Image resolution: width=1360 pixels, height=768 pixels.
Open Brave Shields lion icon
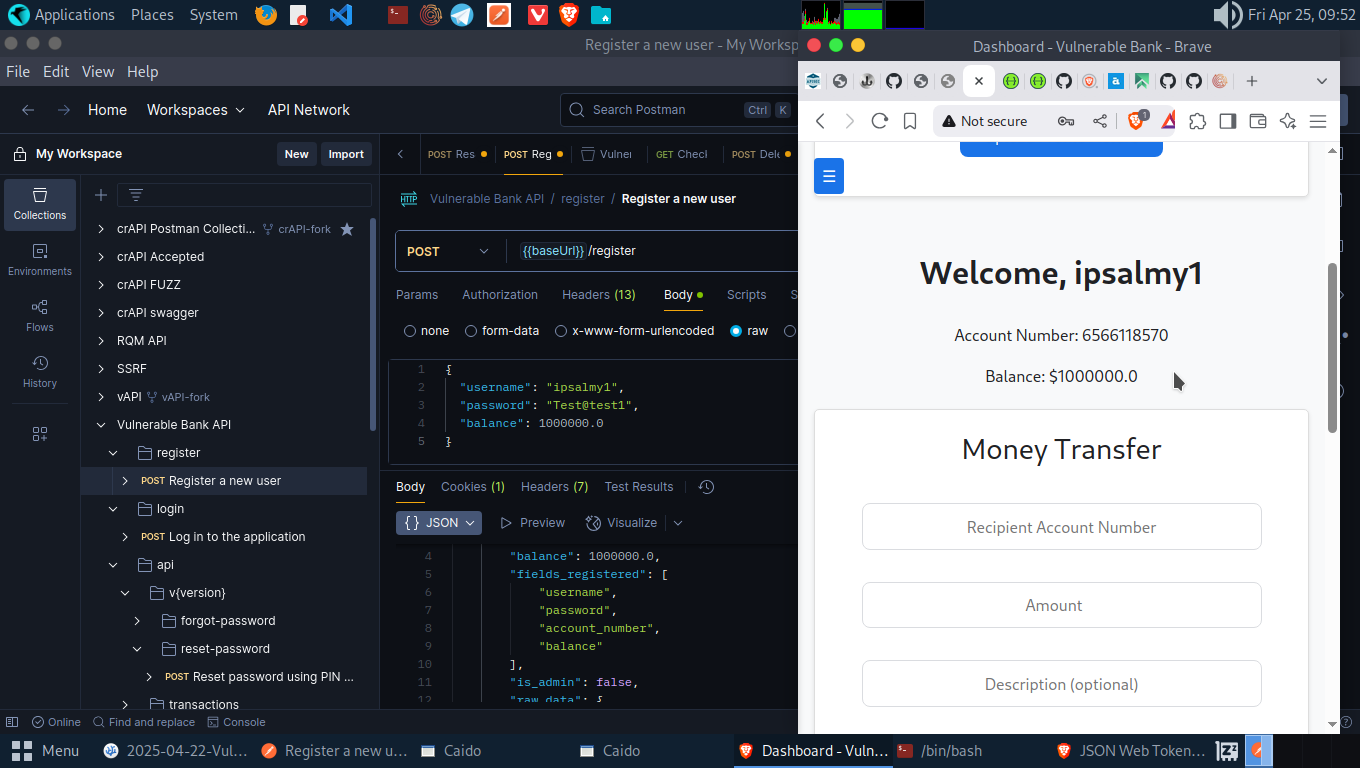point(1137,121)
